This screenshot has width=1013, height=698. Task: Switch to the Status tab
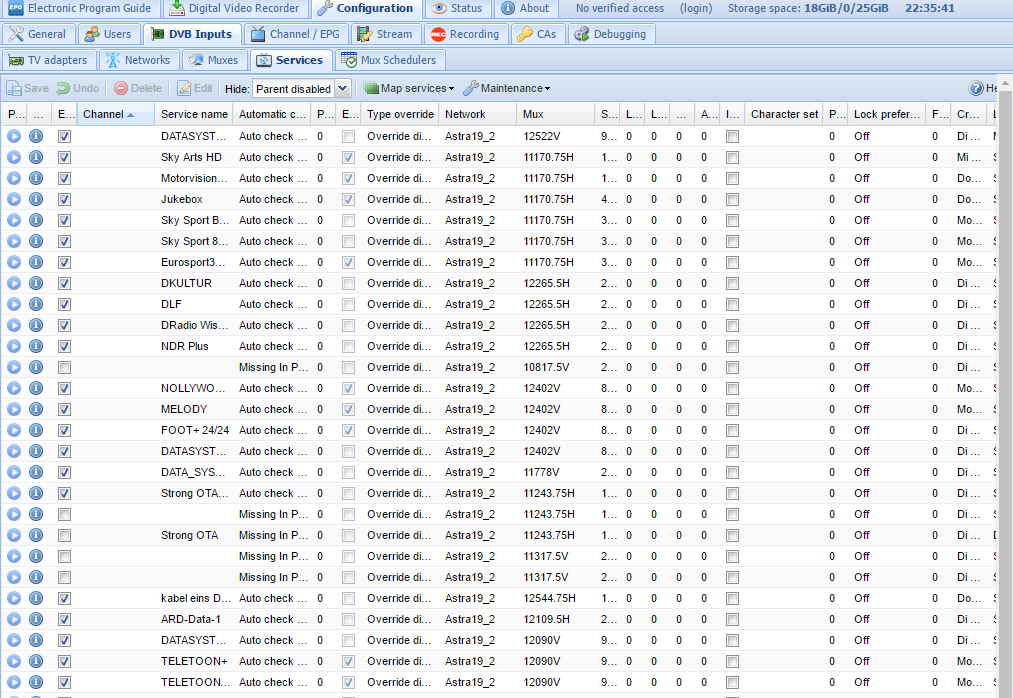457,8
